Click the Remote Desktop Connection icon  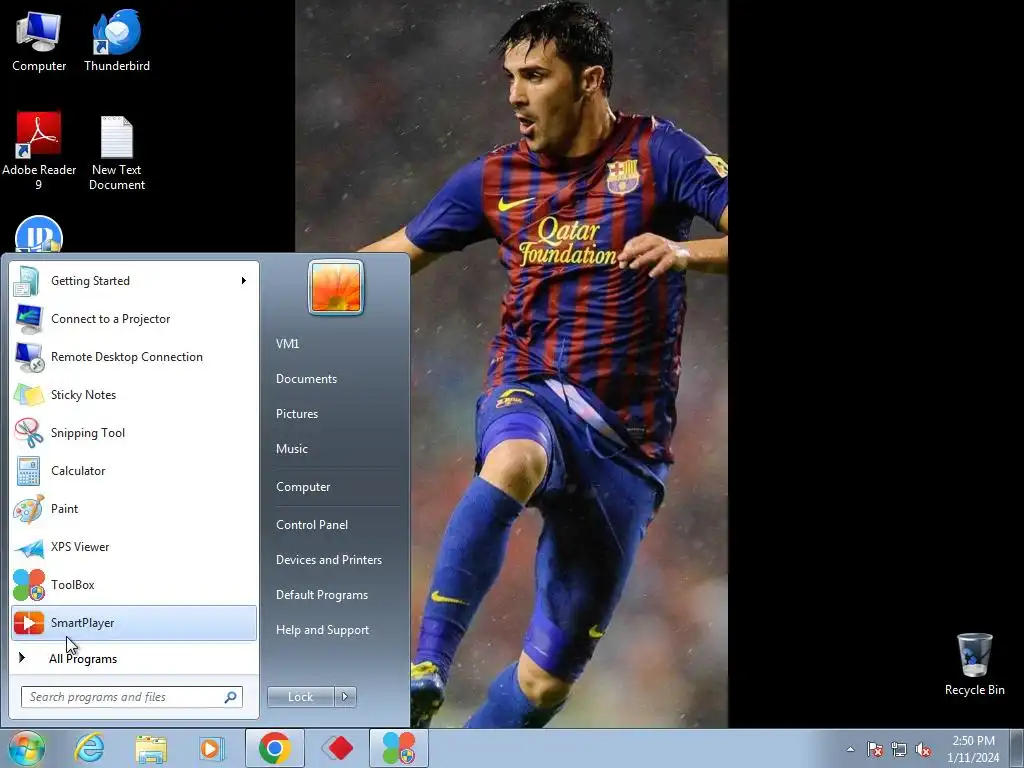click(29, 357)
